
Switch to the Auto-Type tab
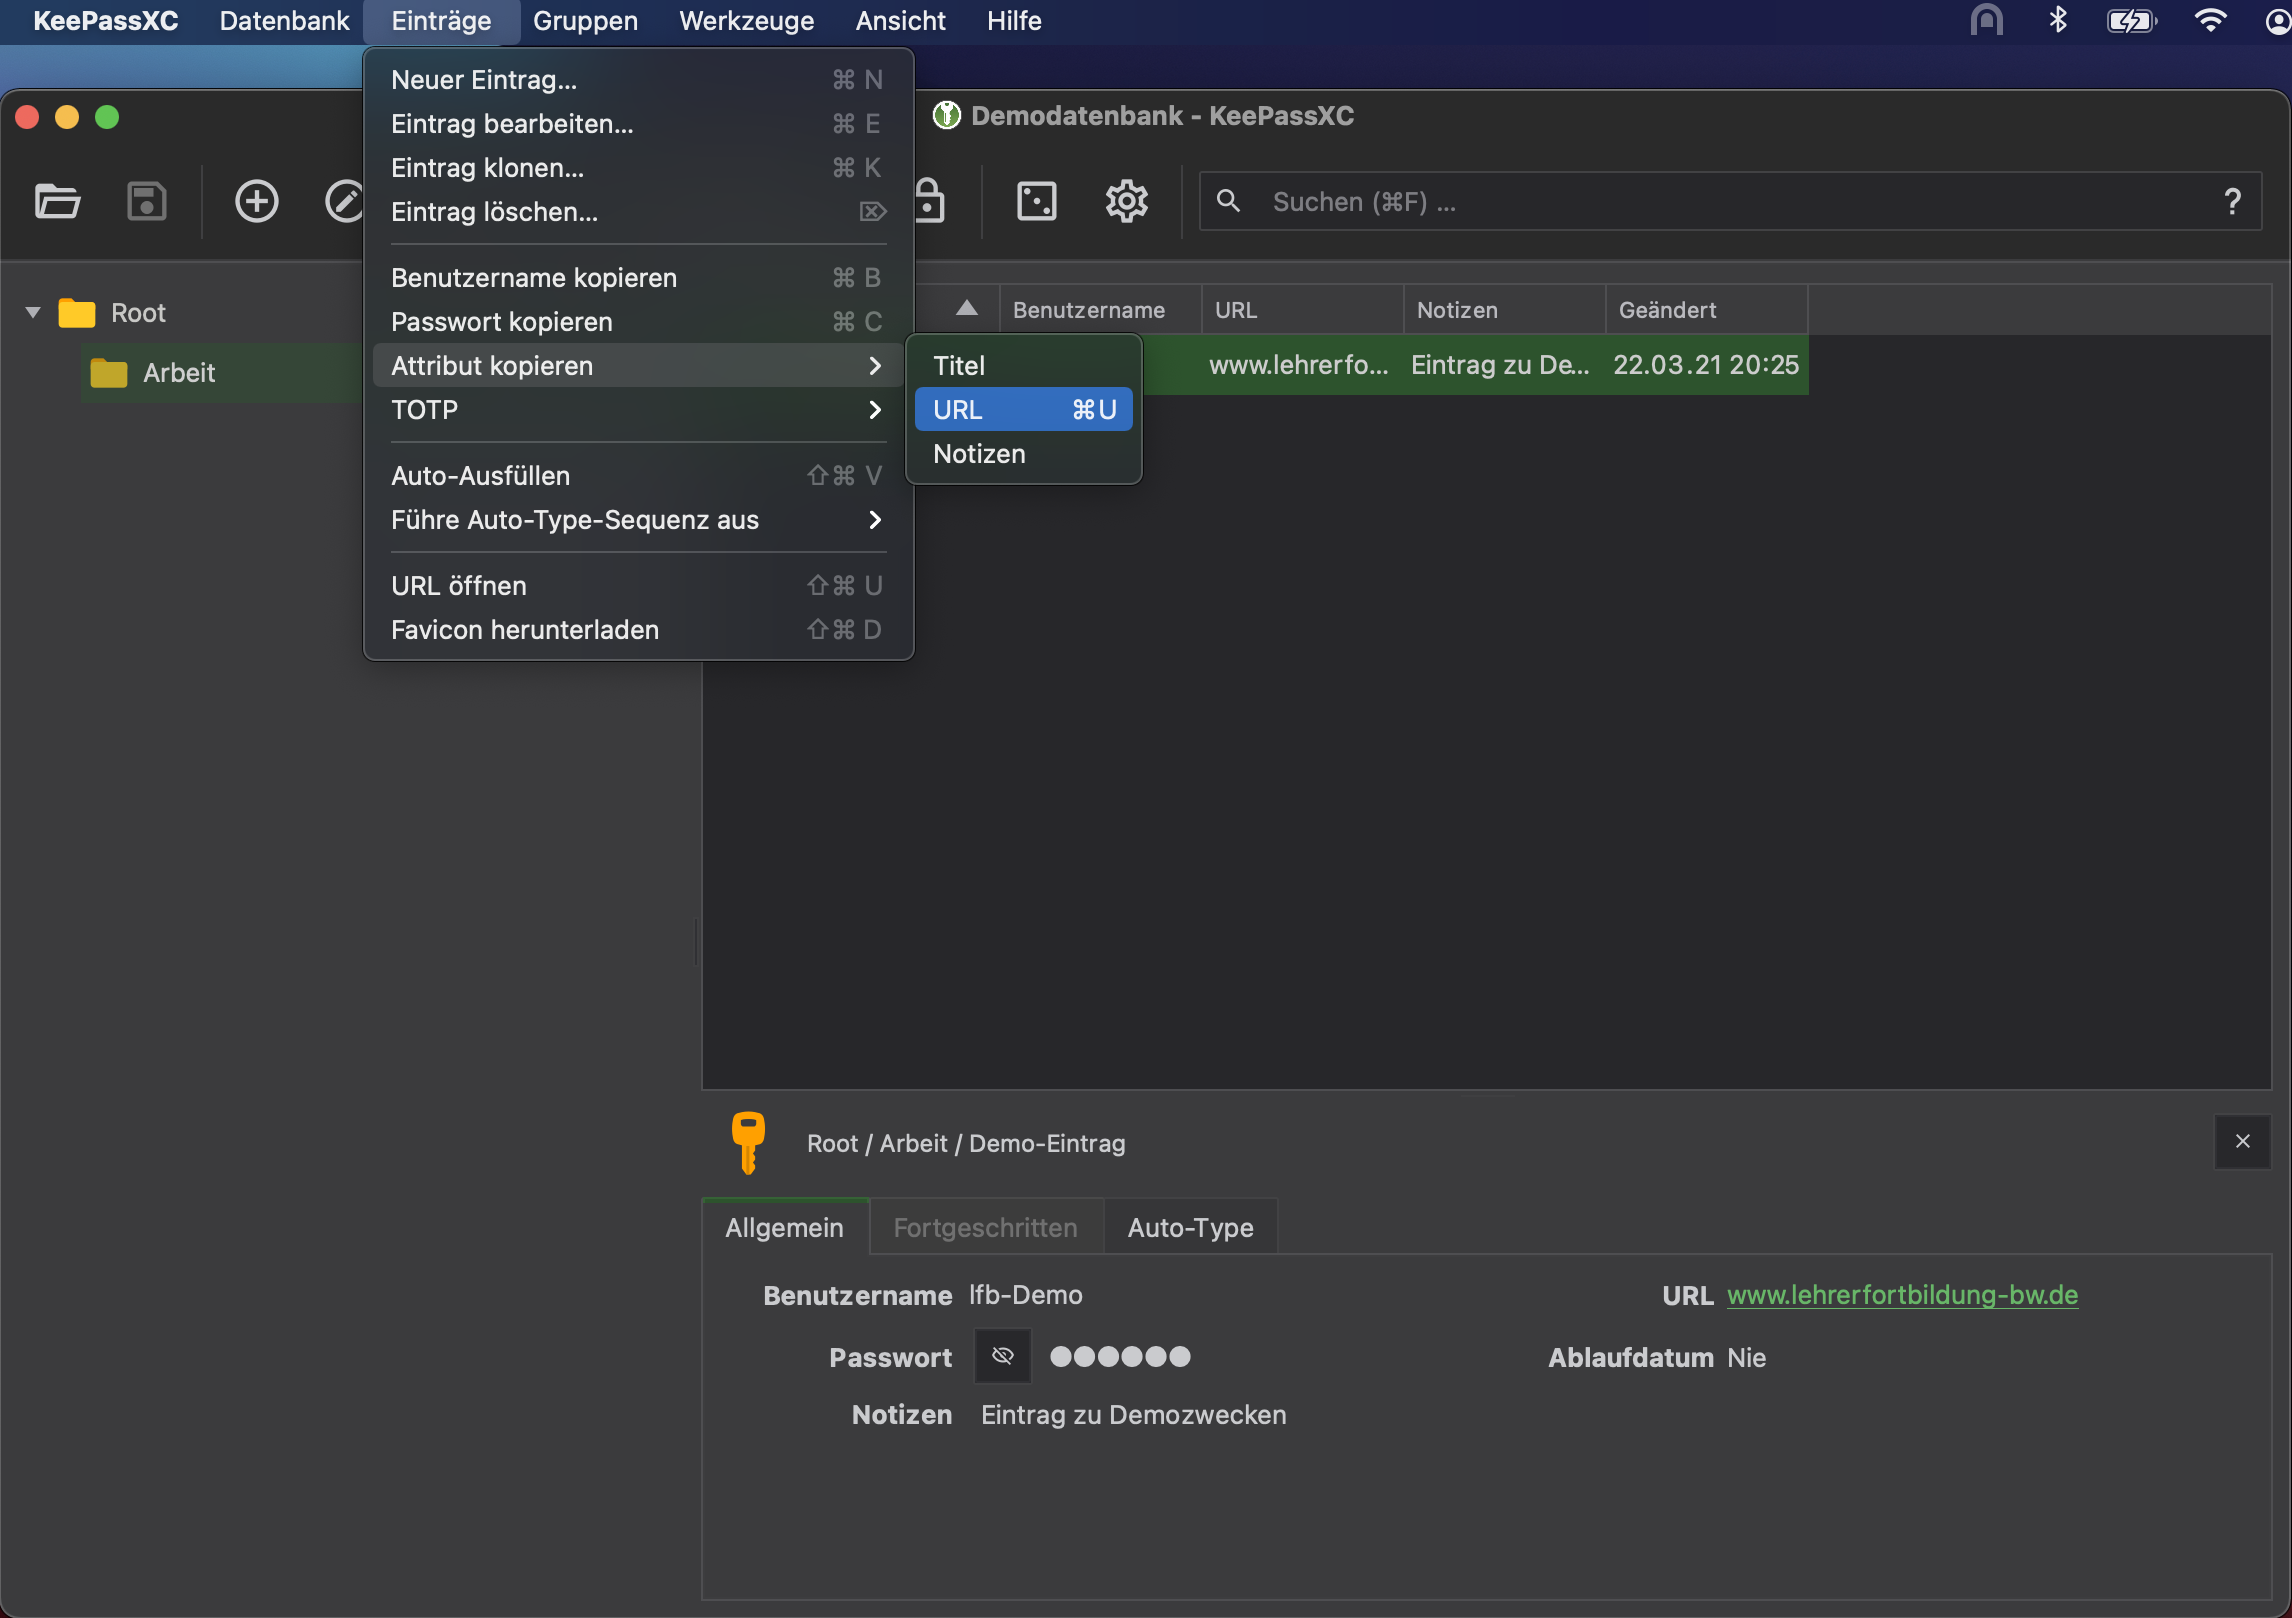click(1190, 1227)
